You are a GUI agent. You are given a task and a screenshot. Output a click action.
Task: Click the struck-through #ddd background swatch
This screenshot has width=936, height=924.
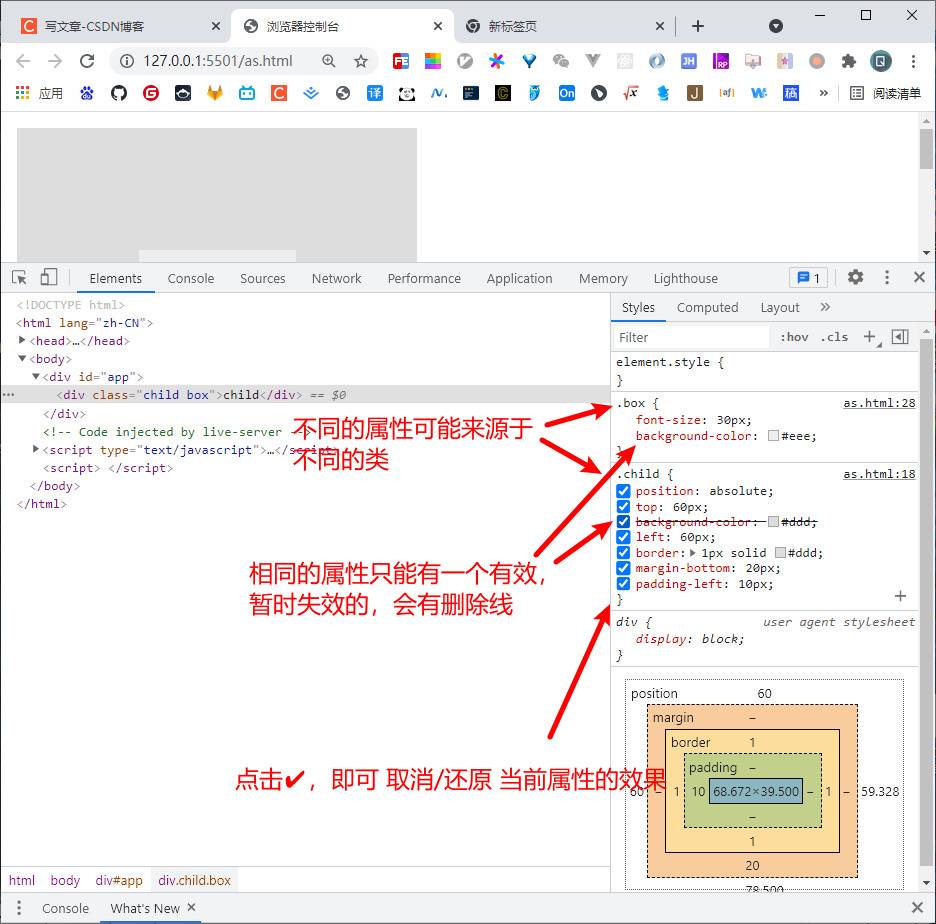tap(773, 522)
